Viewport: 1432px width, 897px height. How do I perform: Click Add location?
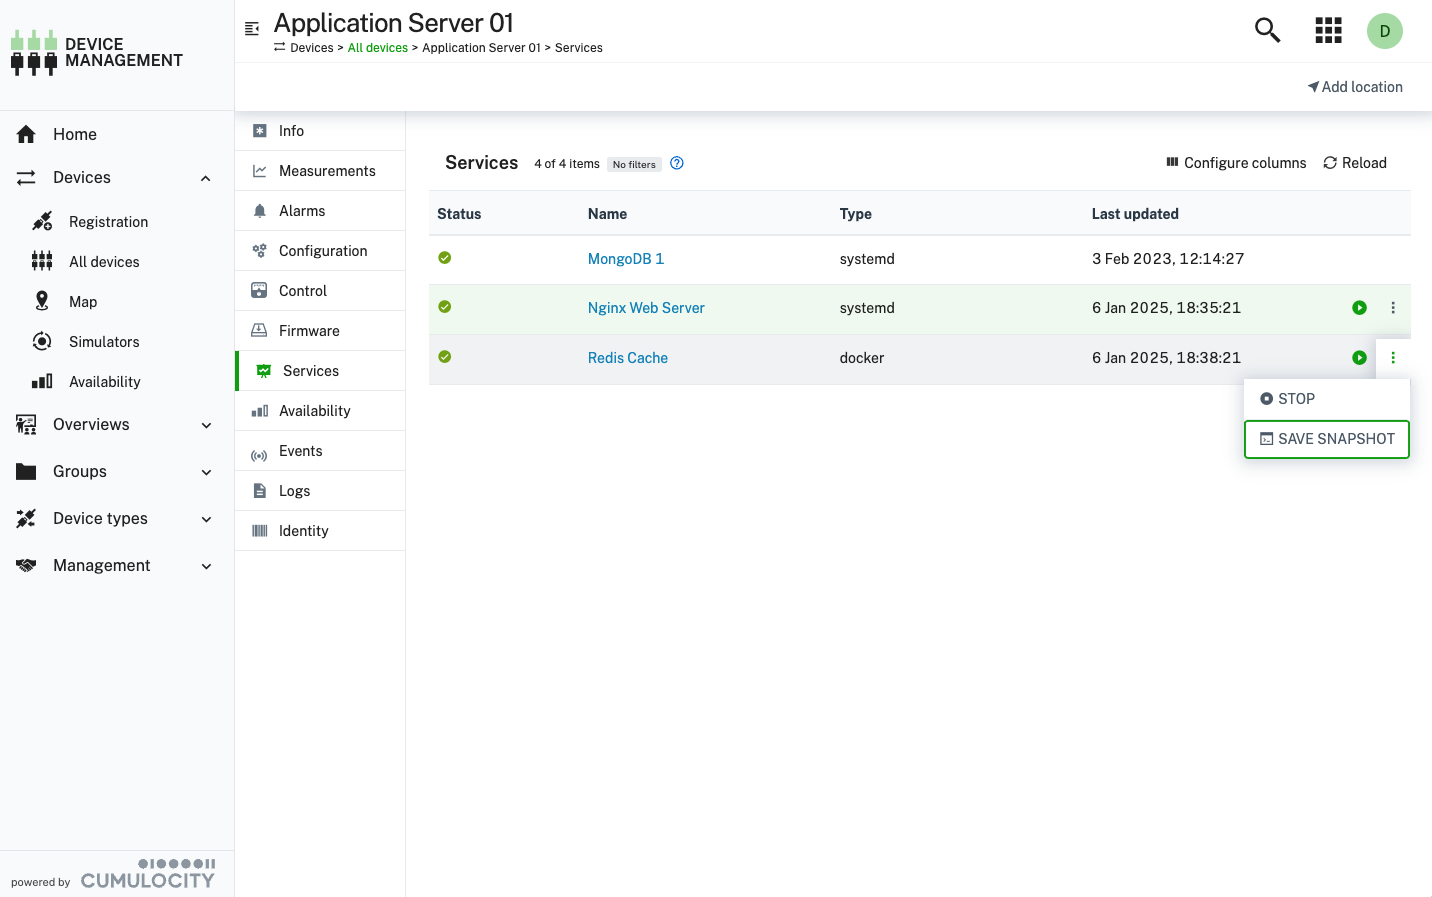pos(1355,87)
